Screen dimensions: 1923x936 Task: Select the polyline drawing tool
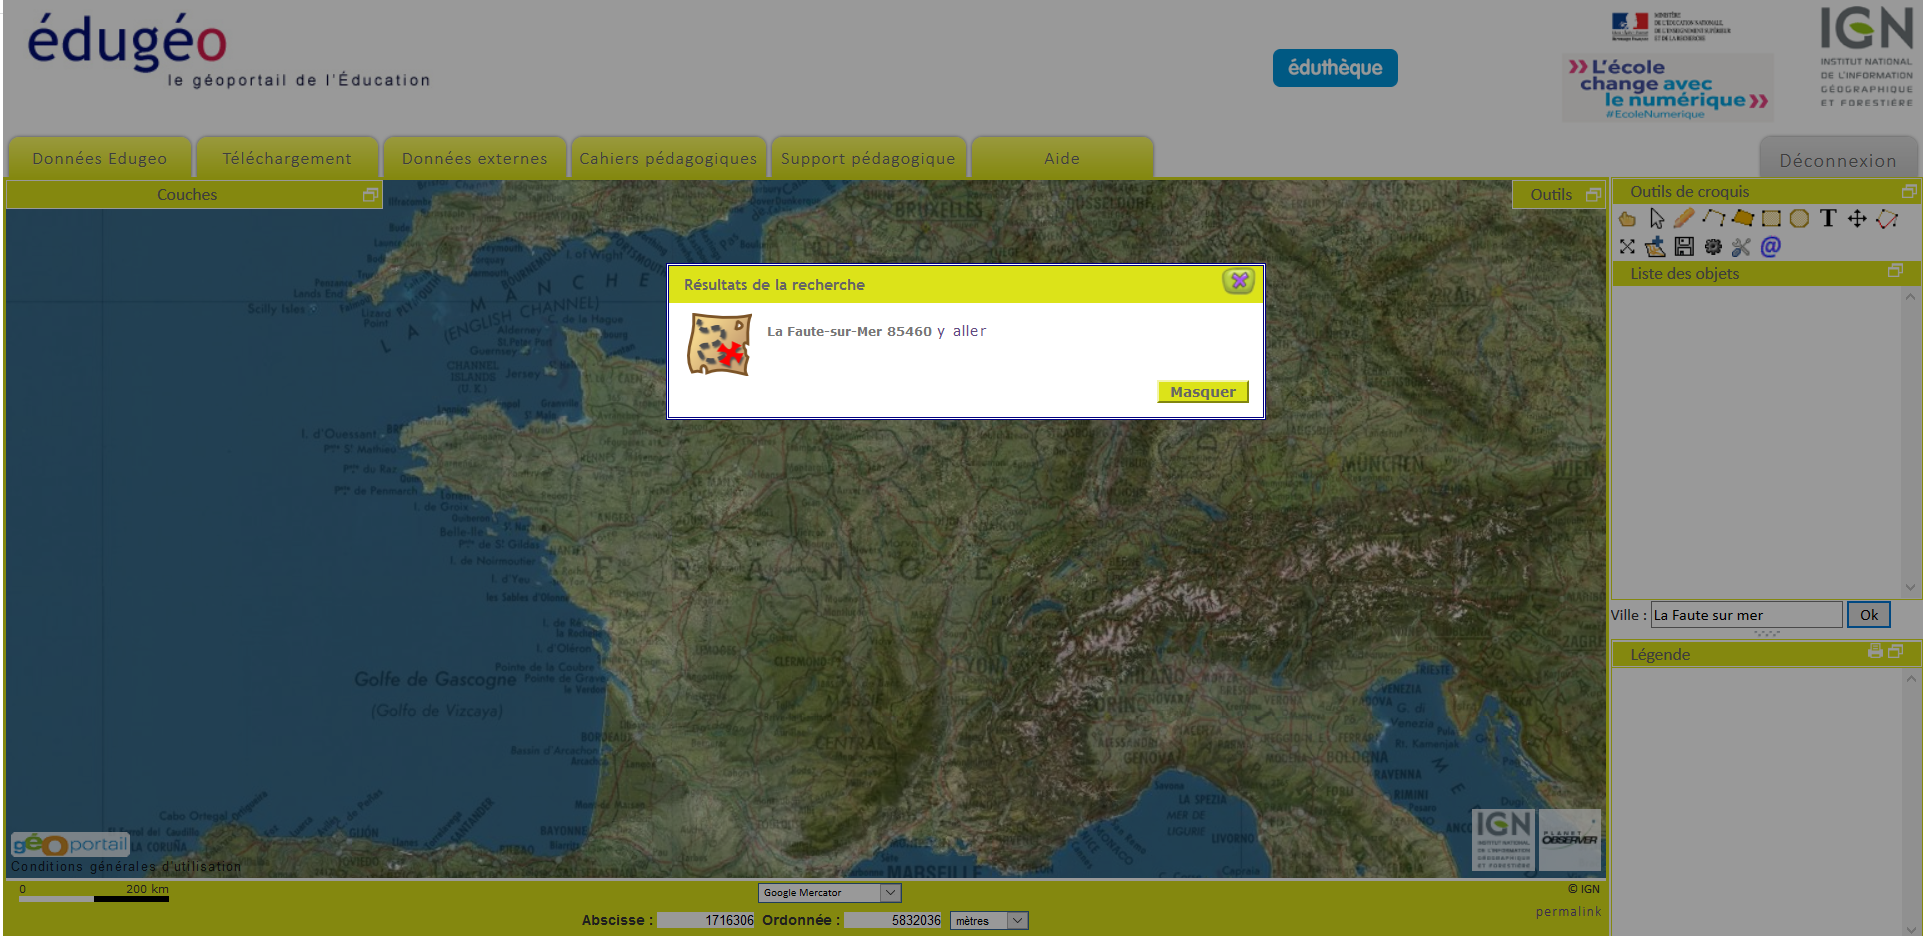coord(1713,218)
